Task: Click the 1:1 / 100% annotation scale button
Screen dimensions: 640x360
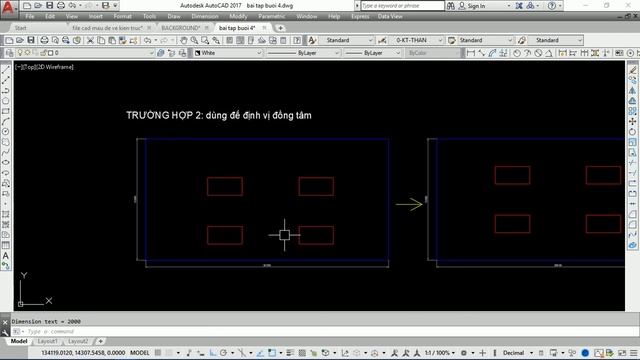Action: click(x=439, y=353)
